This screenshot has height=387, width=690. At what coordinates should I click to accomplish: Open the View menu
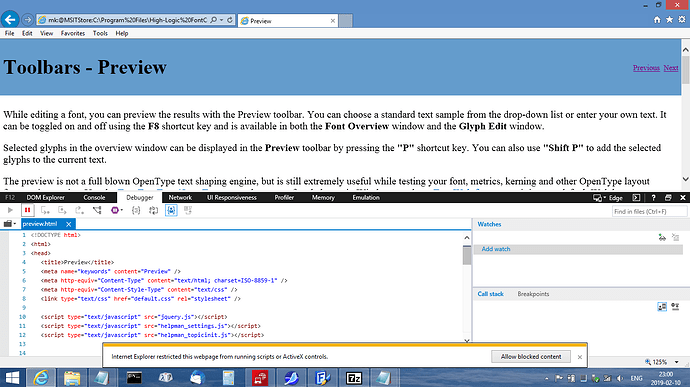(x=46, y=33)
